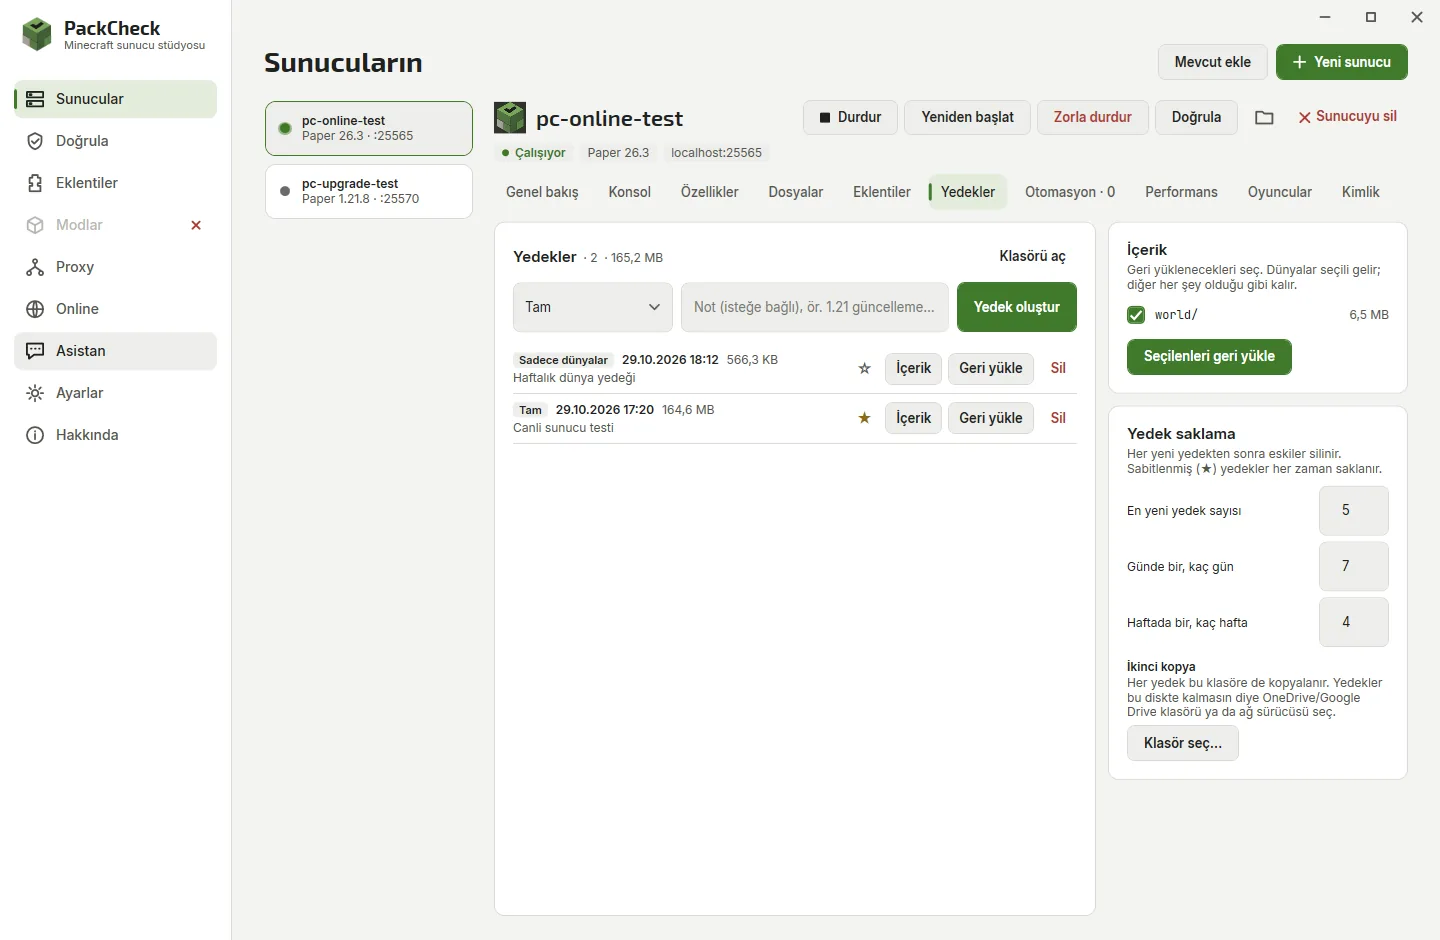Screen dimensions: 1440x940
Task: Unpin the Canli sunucu testi backup star
Action: pos(865,418)
